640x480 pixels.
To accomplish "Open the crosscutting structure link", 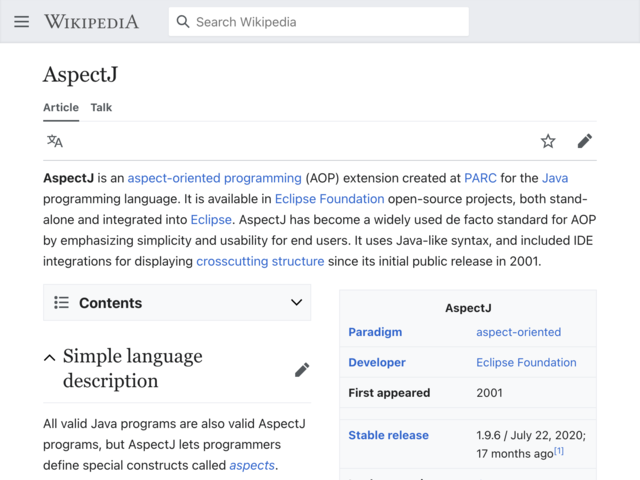I will click(x=260, y=261).
